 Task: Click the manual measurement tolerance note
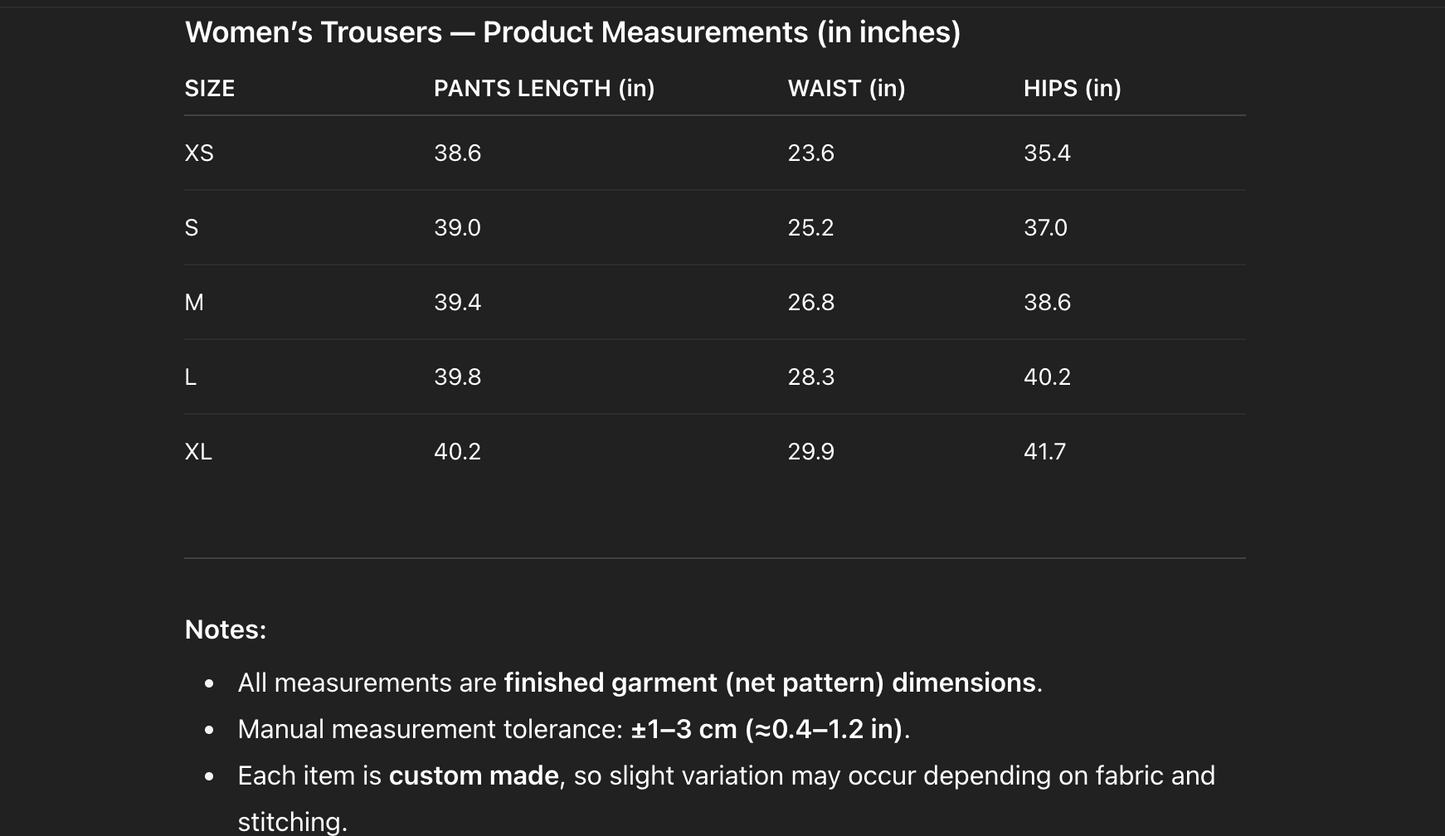(x=573, y=729)
